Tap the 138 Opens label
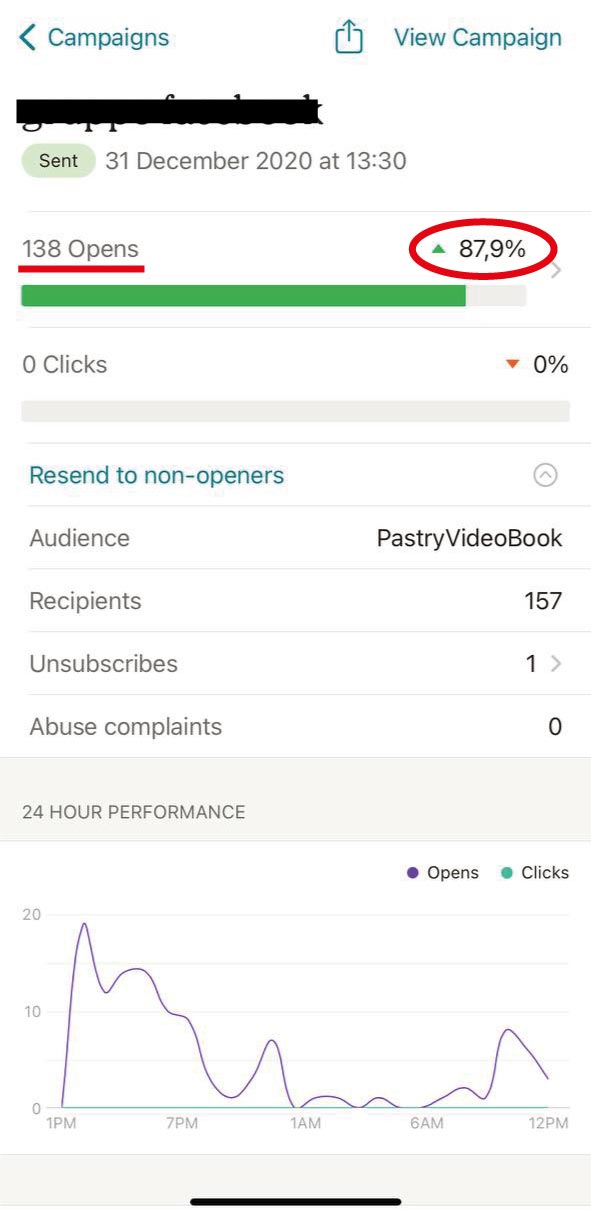 (81, 250)
